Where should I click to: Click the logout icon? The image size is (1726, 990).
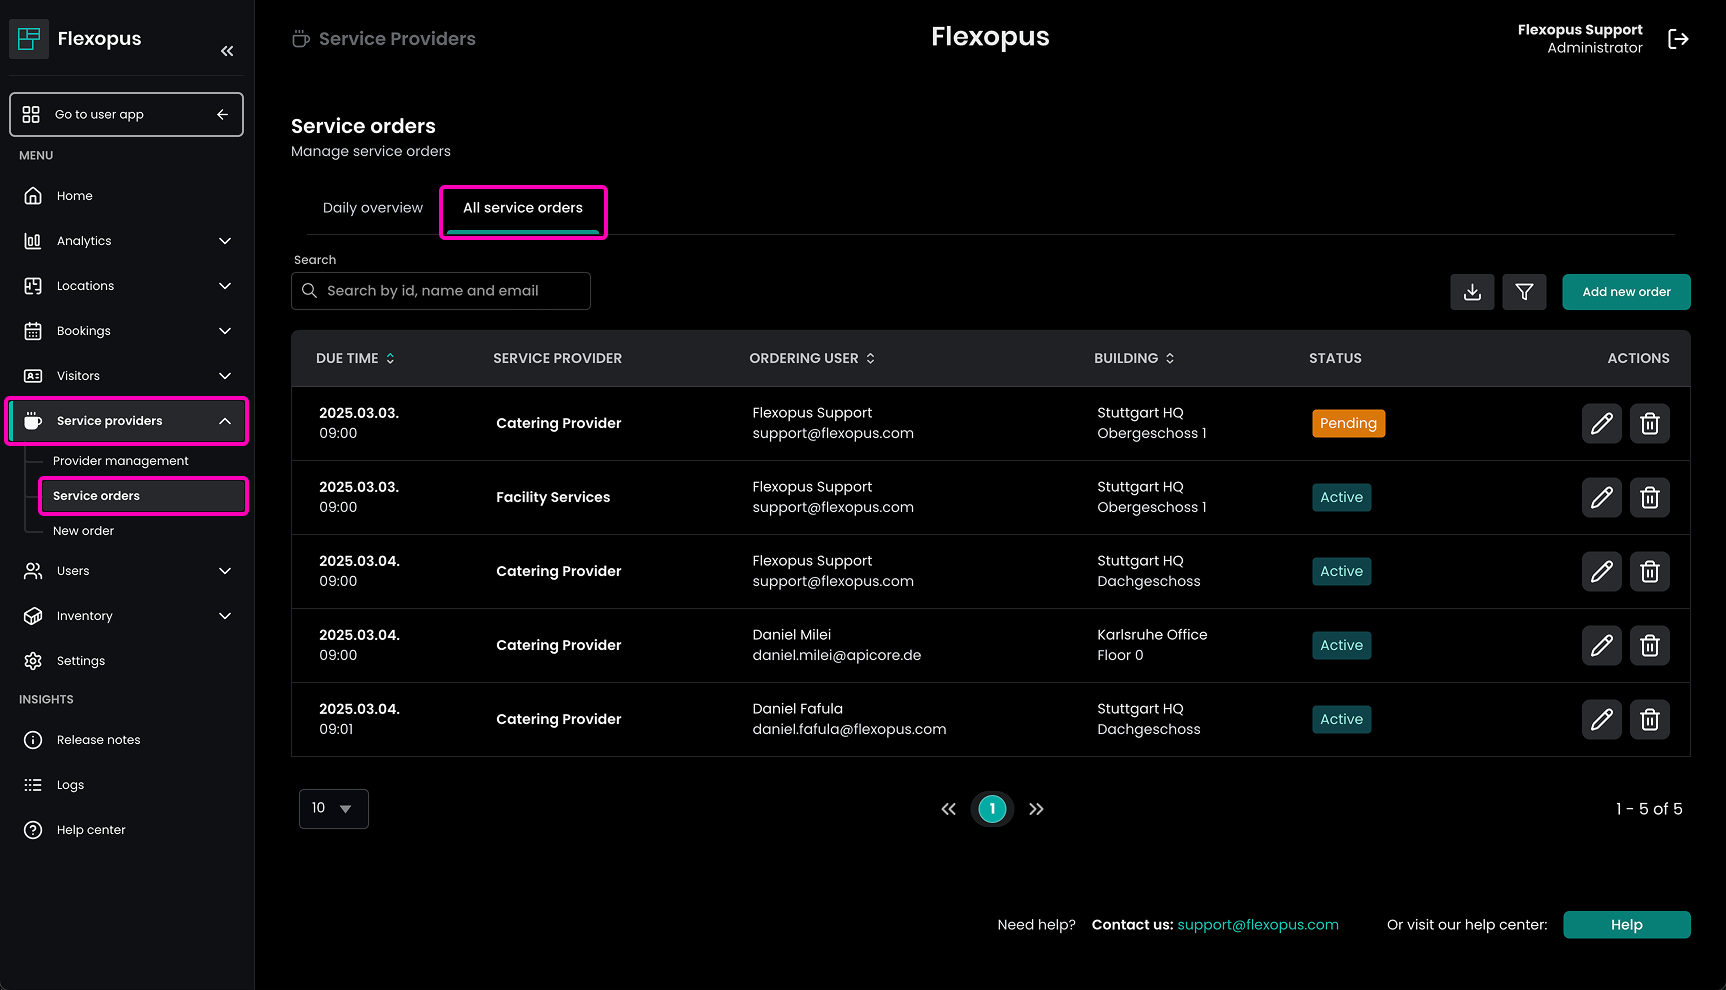tap(1678, 39)
